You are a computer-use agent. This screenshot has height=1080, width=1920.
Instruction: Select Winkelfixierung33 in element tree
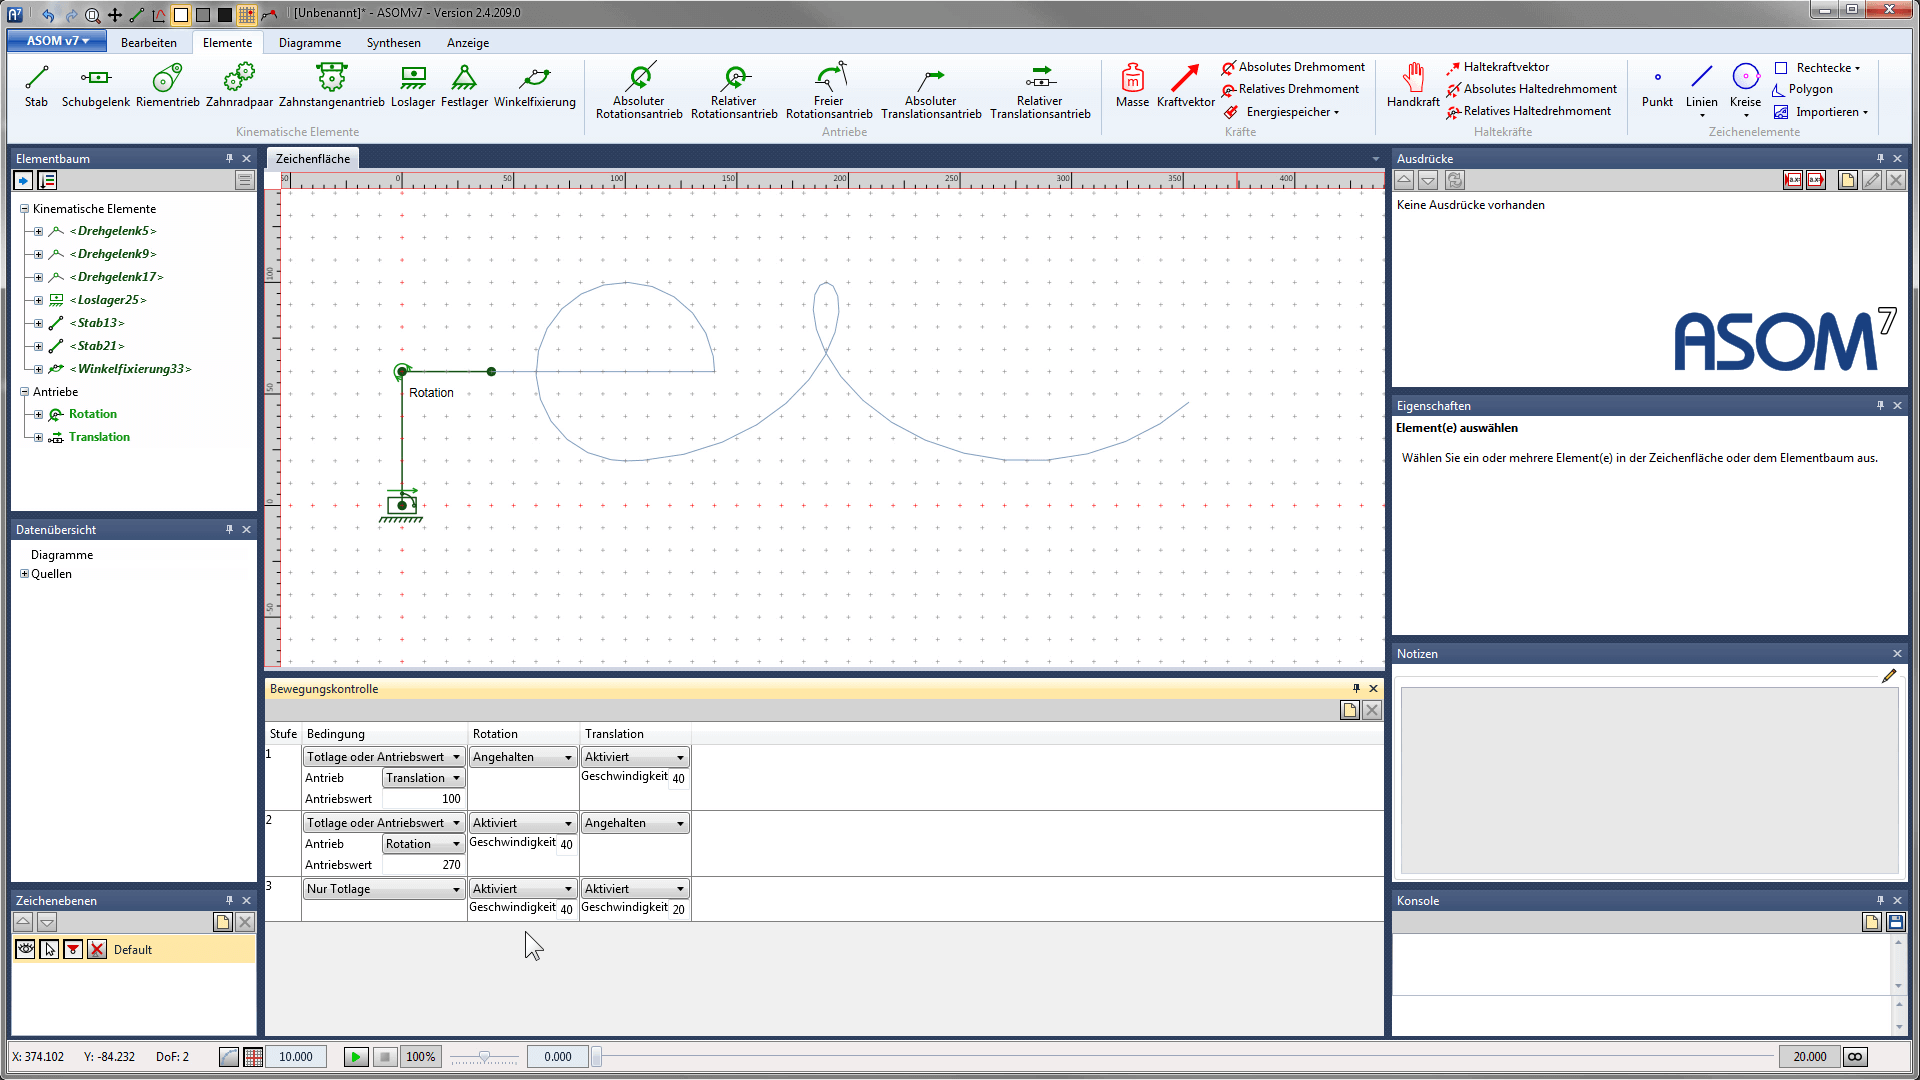point(130,369)
